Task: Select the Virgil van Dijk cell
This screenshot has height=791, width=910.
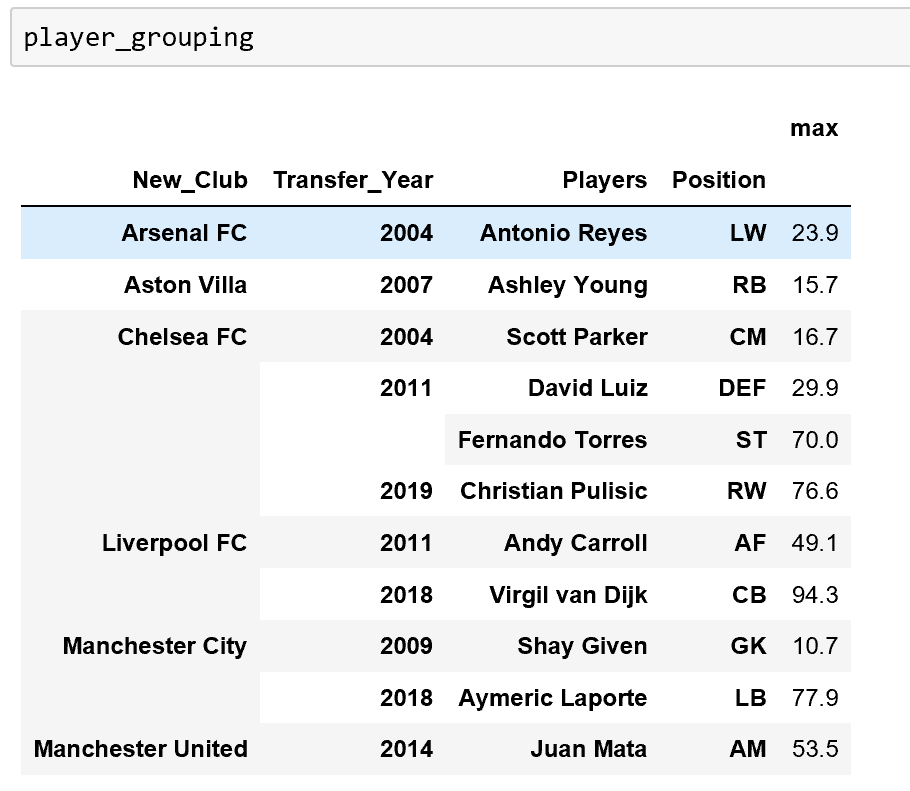Action: 568,596
